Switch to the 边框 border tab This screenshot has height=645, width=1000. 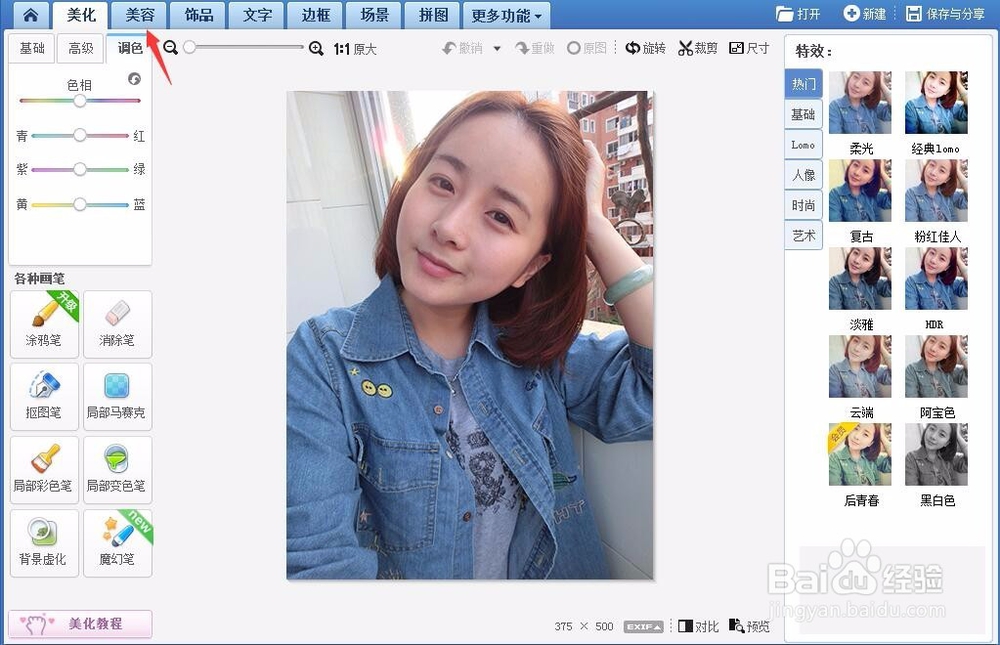(316, 15)
